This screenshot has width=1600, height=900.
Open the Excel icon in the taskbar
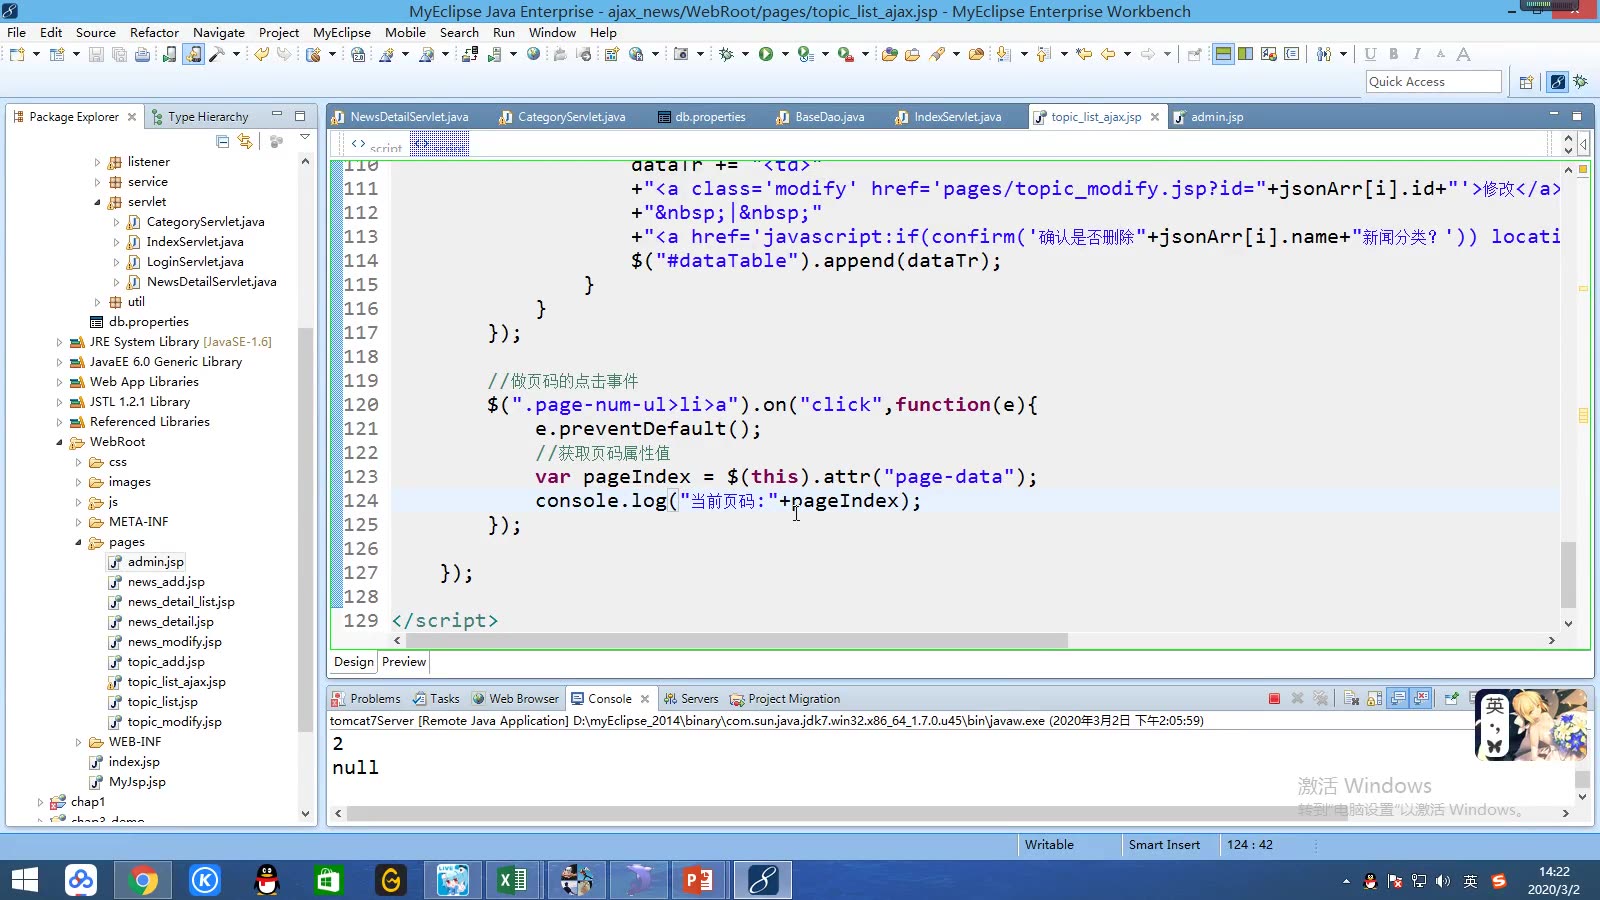(513, 880)
